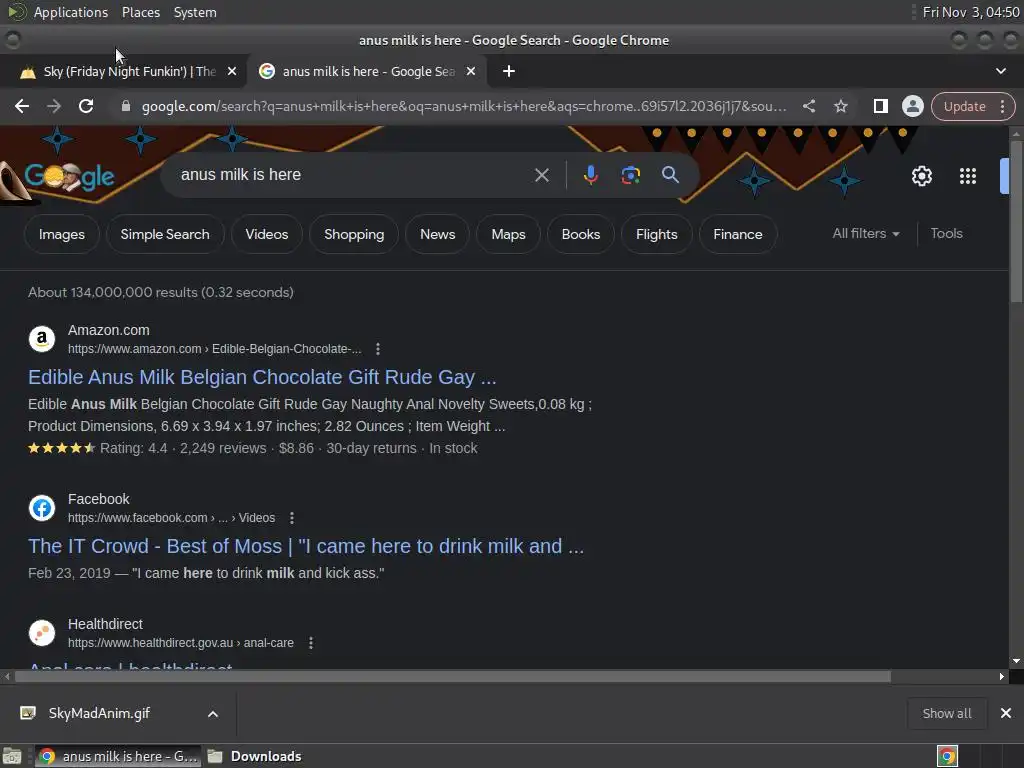The width and height of the screenshot is (1024, 768).
Task: Open the Applications menu
Action: pyautogui.click(x=71, y=12)
